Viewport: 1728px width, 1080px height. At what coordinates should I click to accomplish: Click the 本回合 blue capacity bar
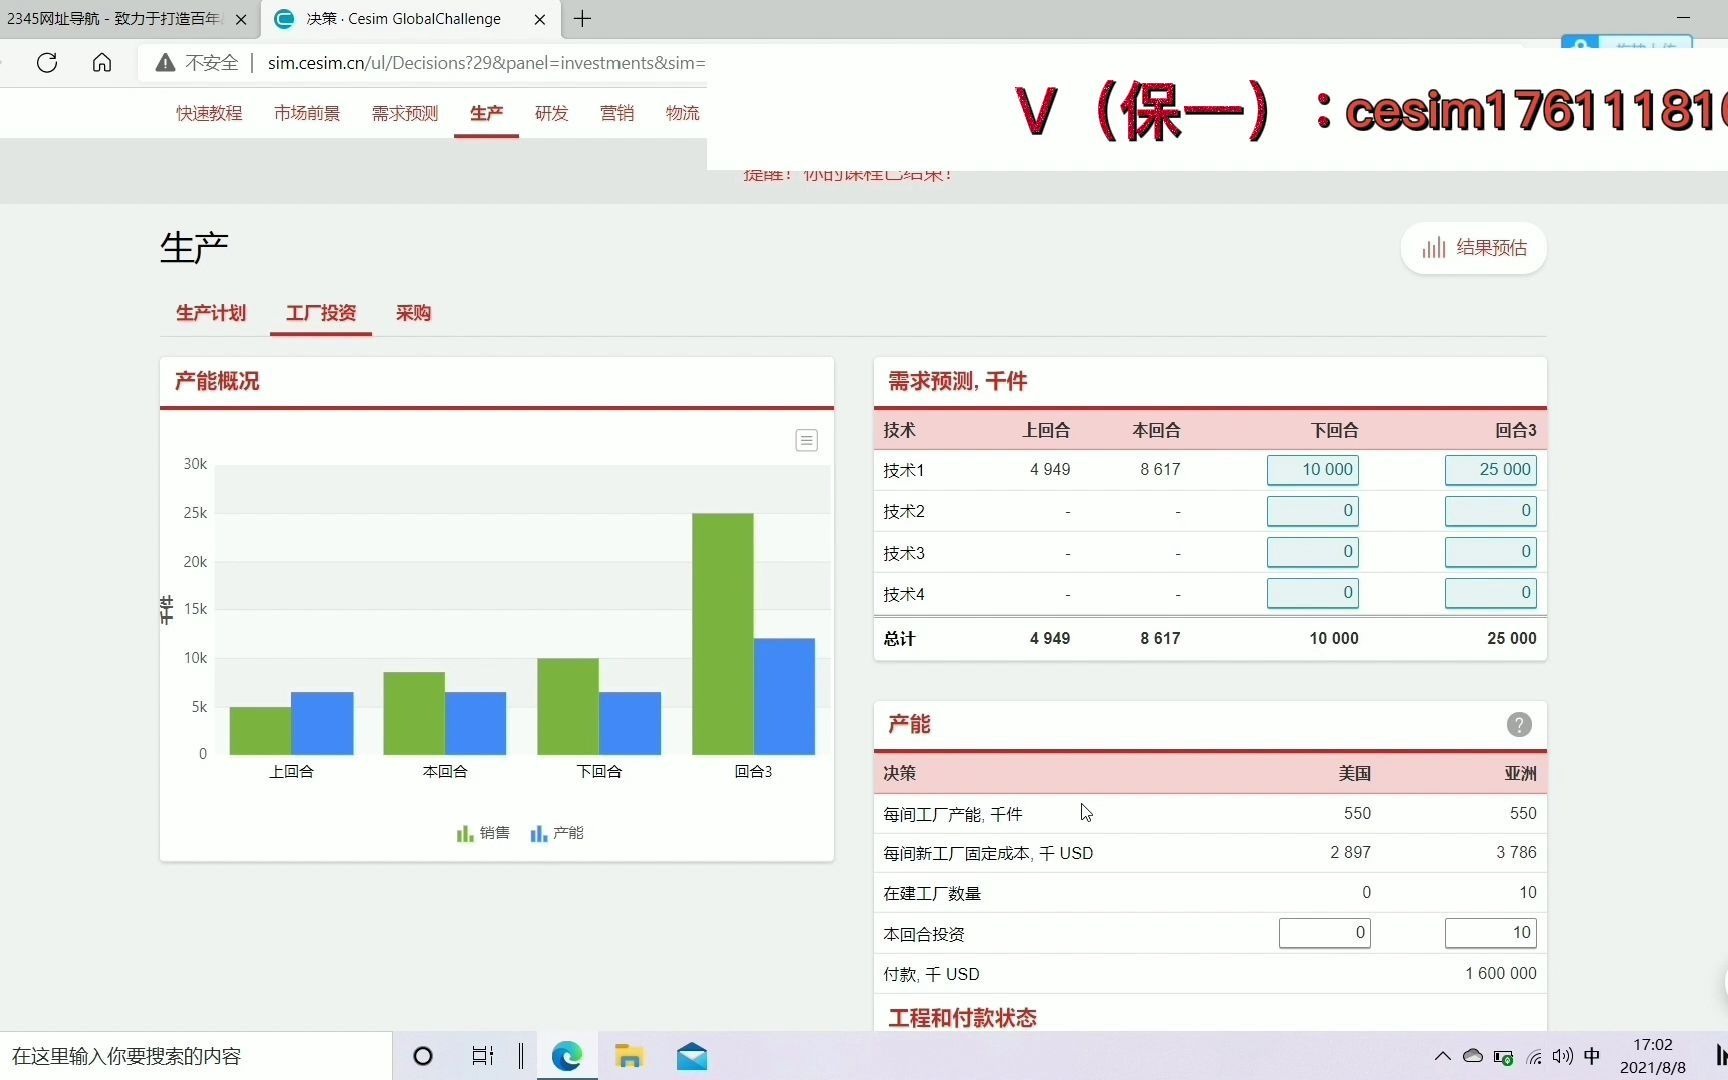(475, 723)
